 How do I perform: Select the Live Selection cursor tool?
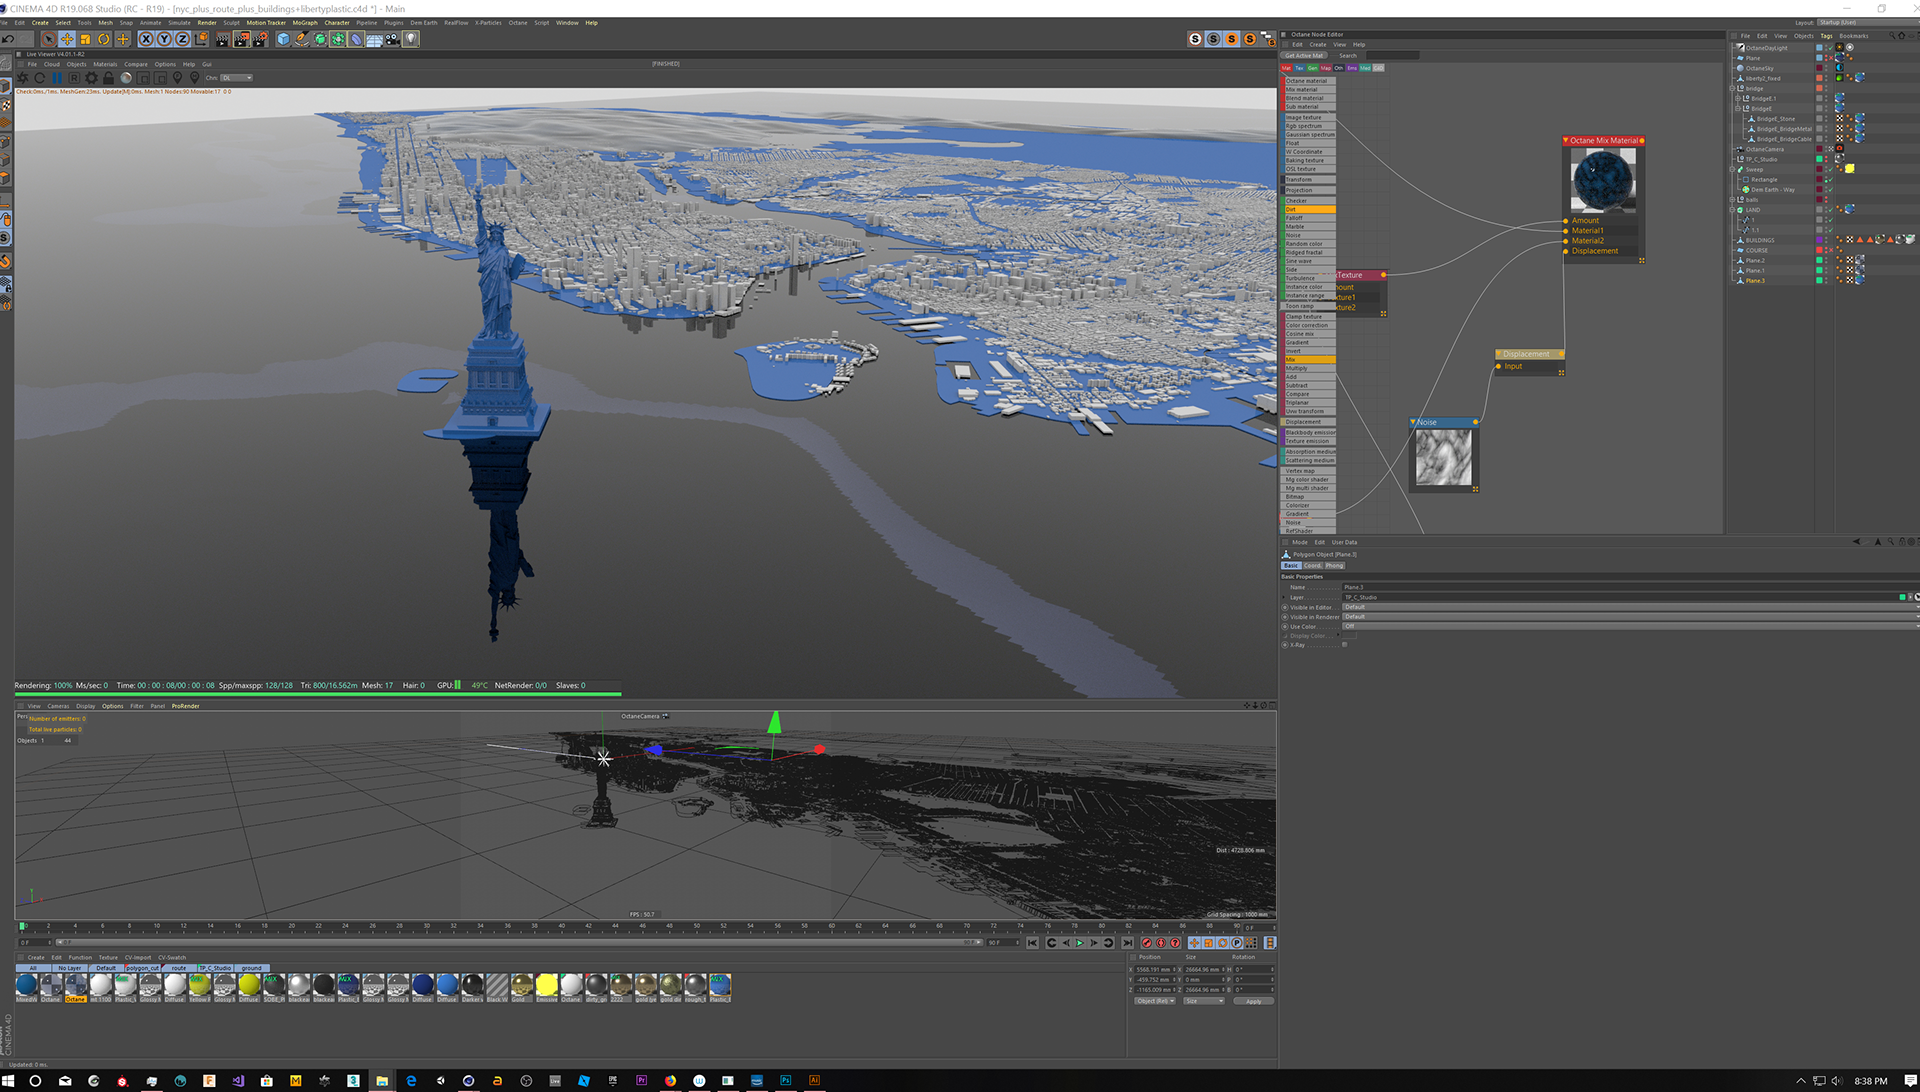pos(48,39)
